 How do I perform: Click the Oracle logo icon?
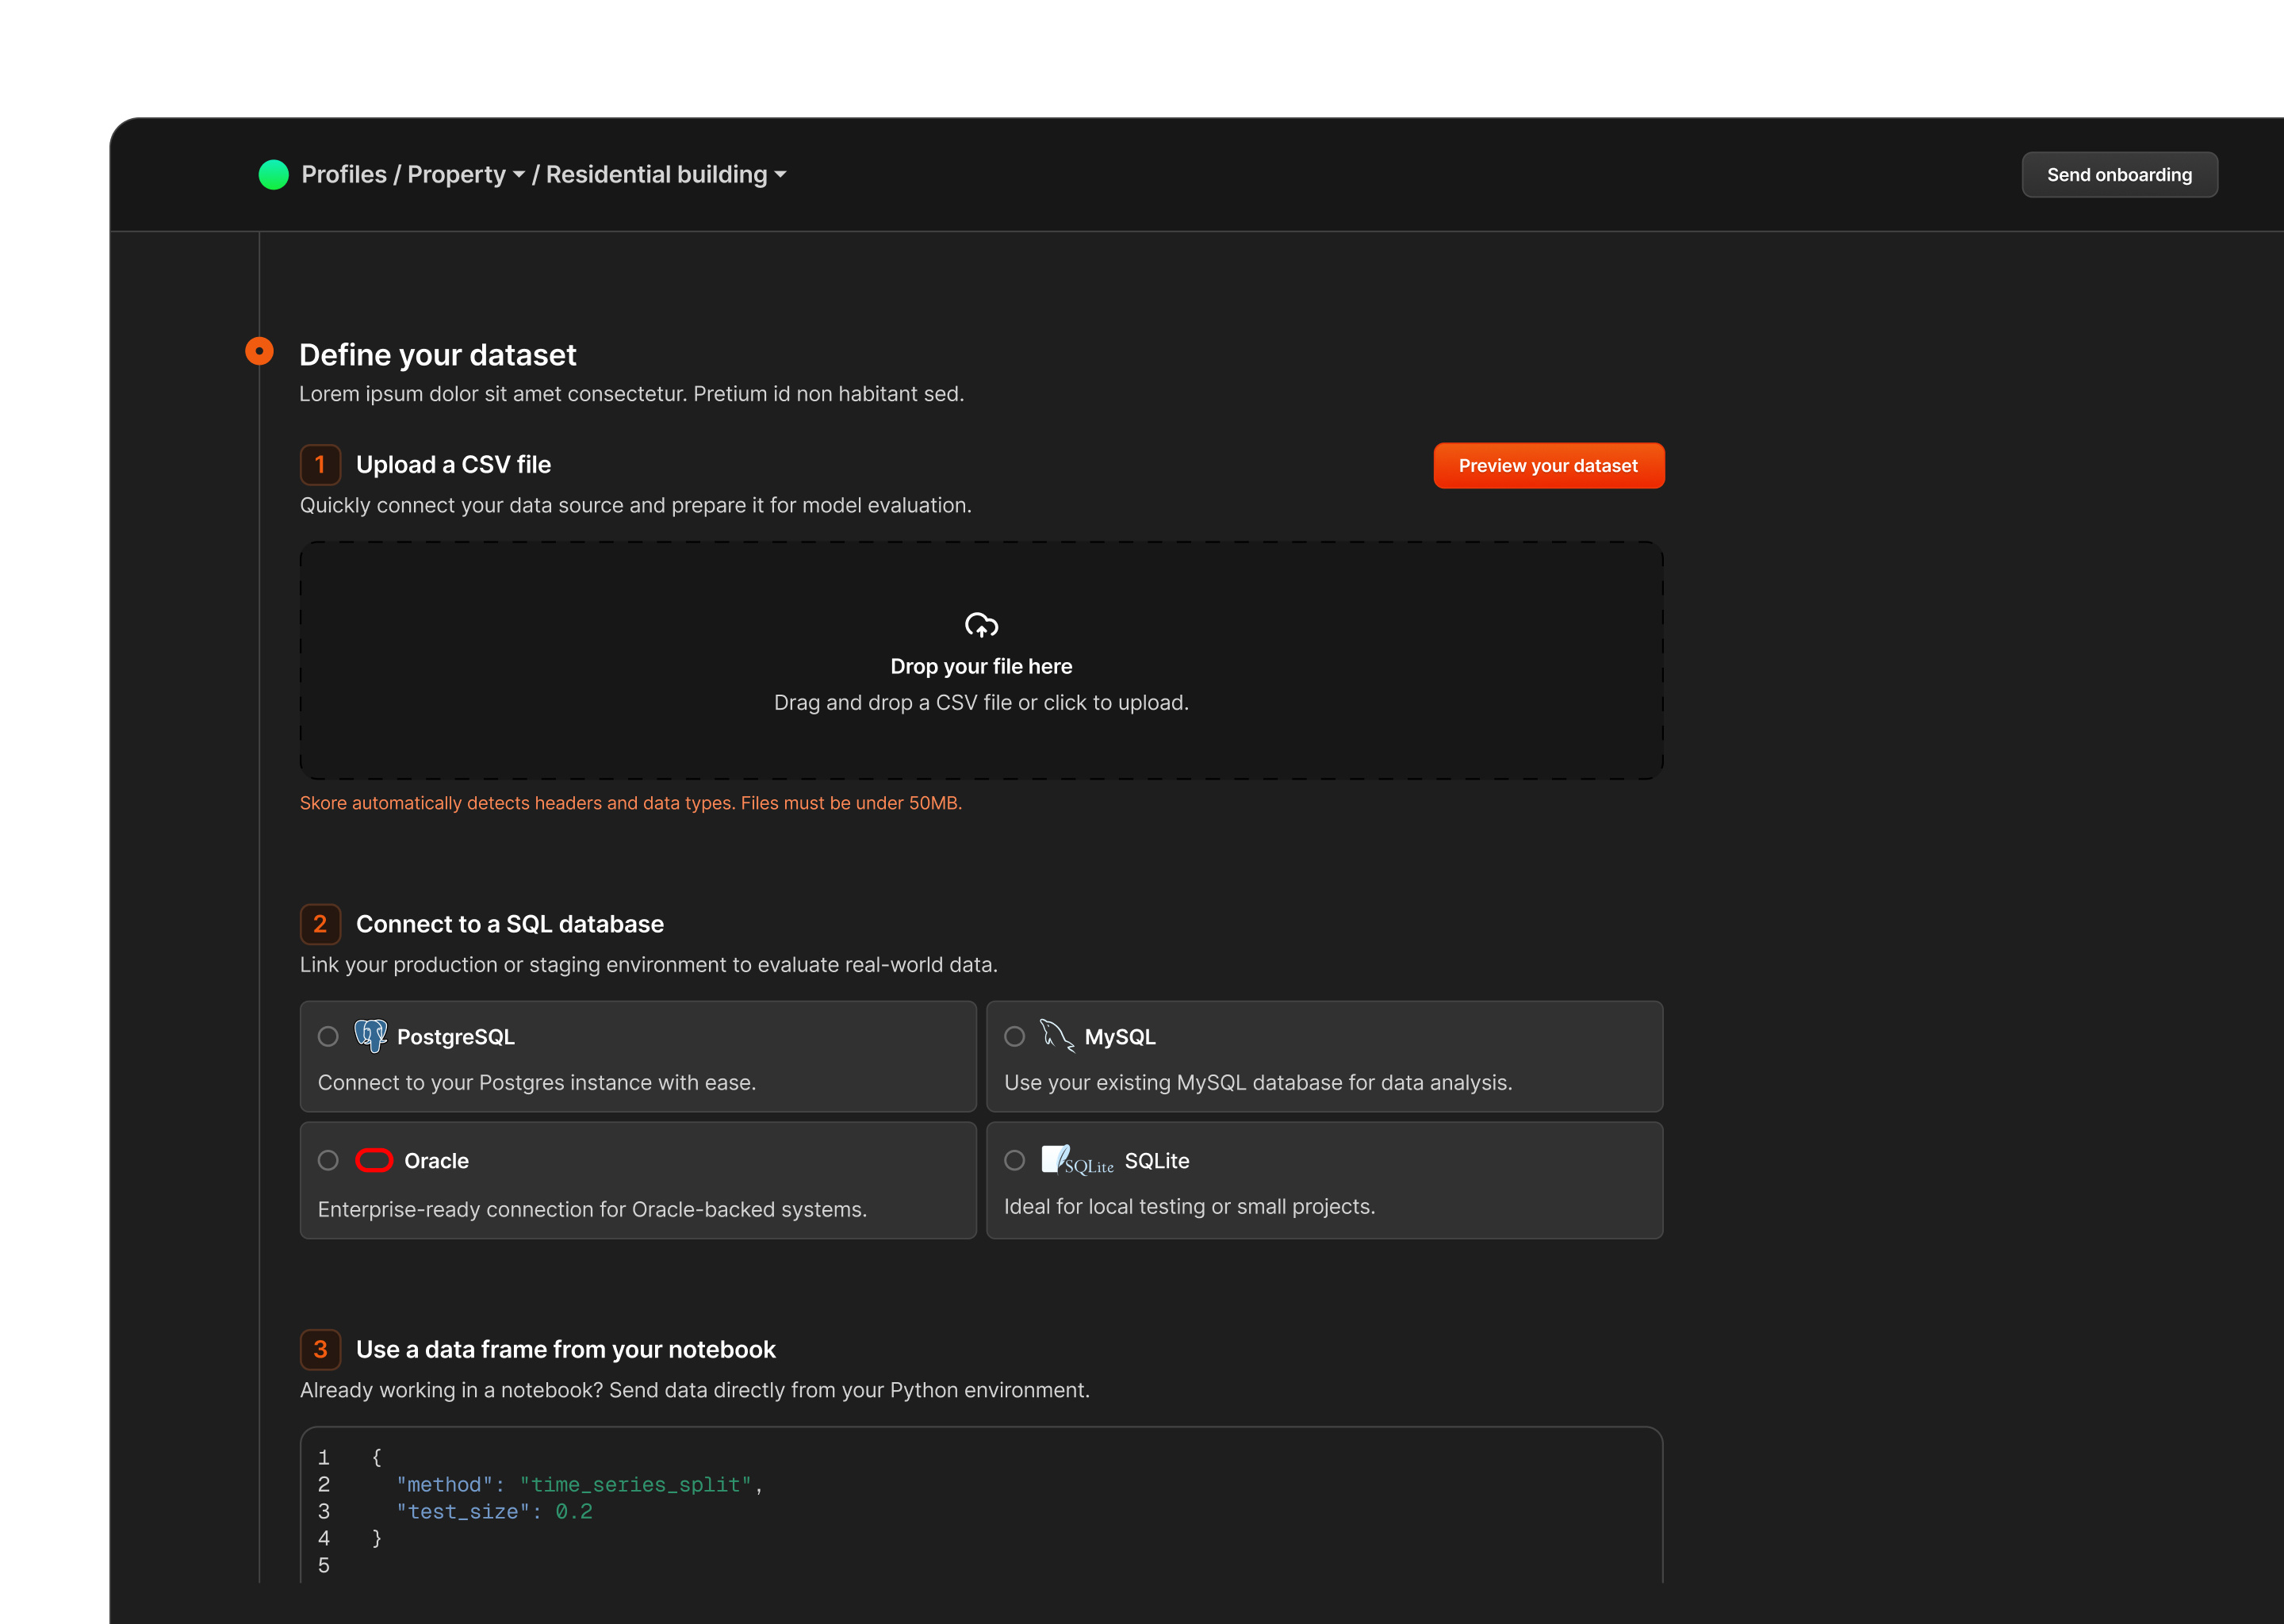pyautogui.click(x=374, y=1160)
